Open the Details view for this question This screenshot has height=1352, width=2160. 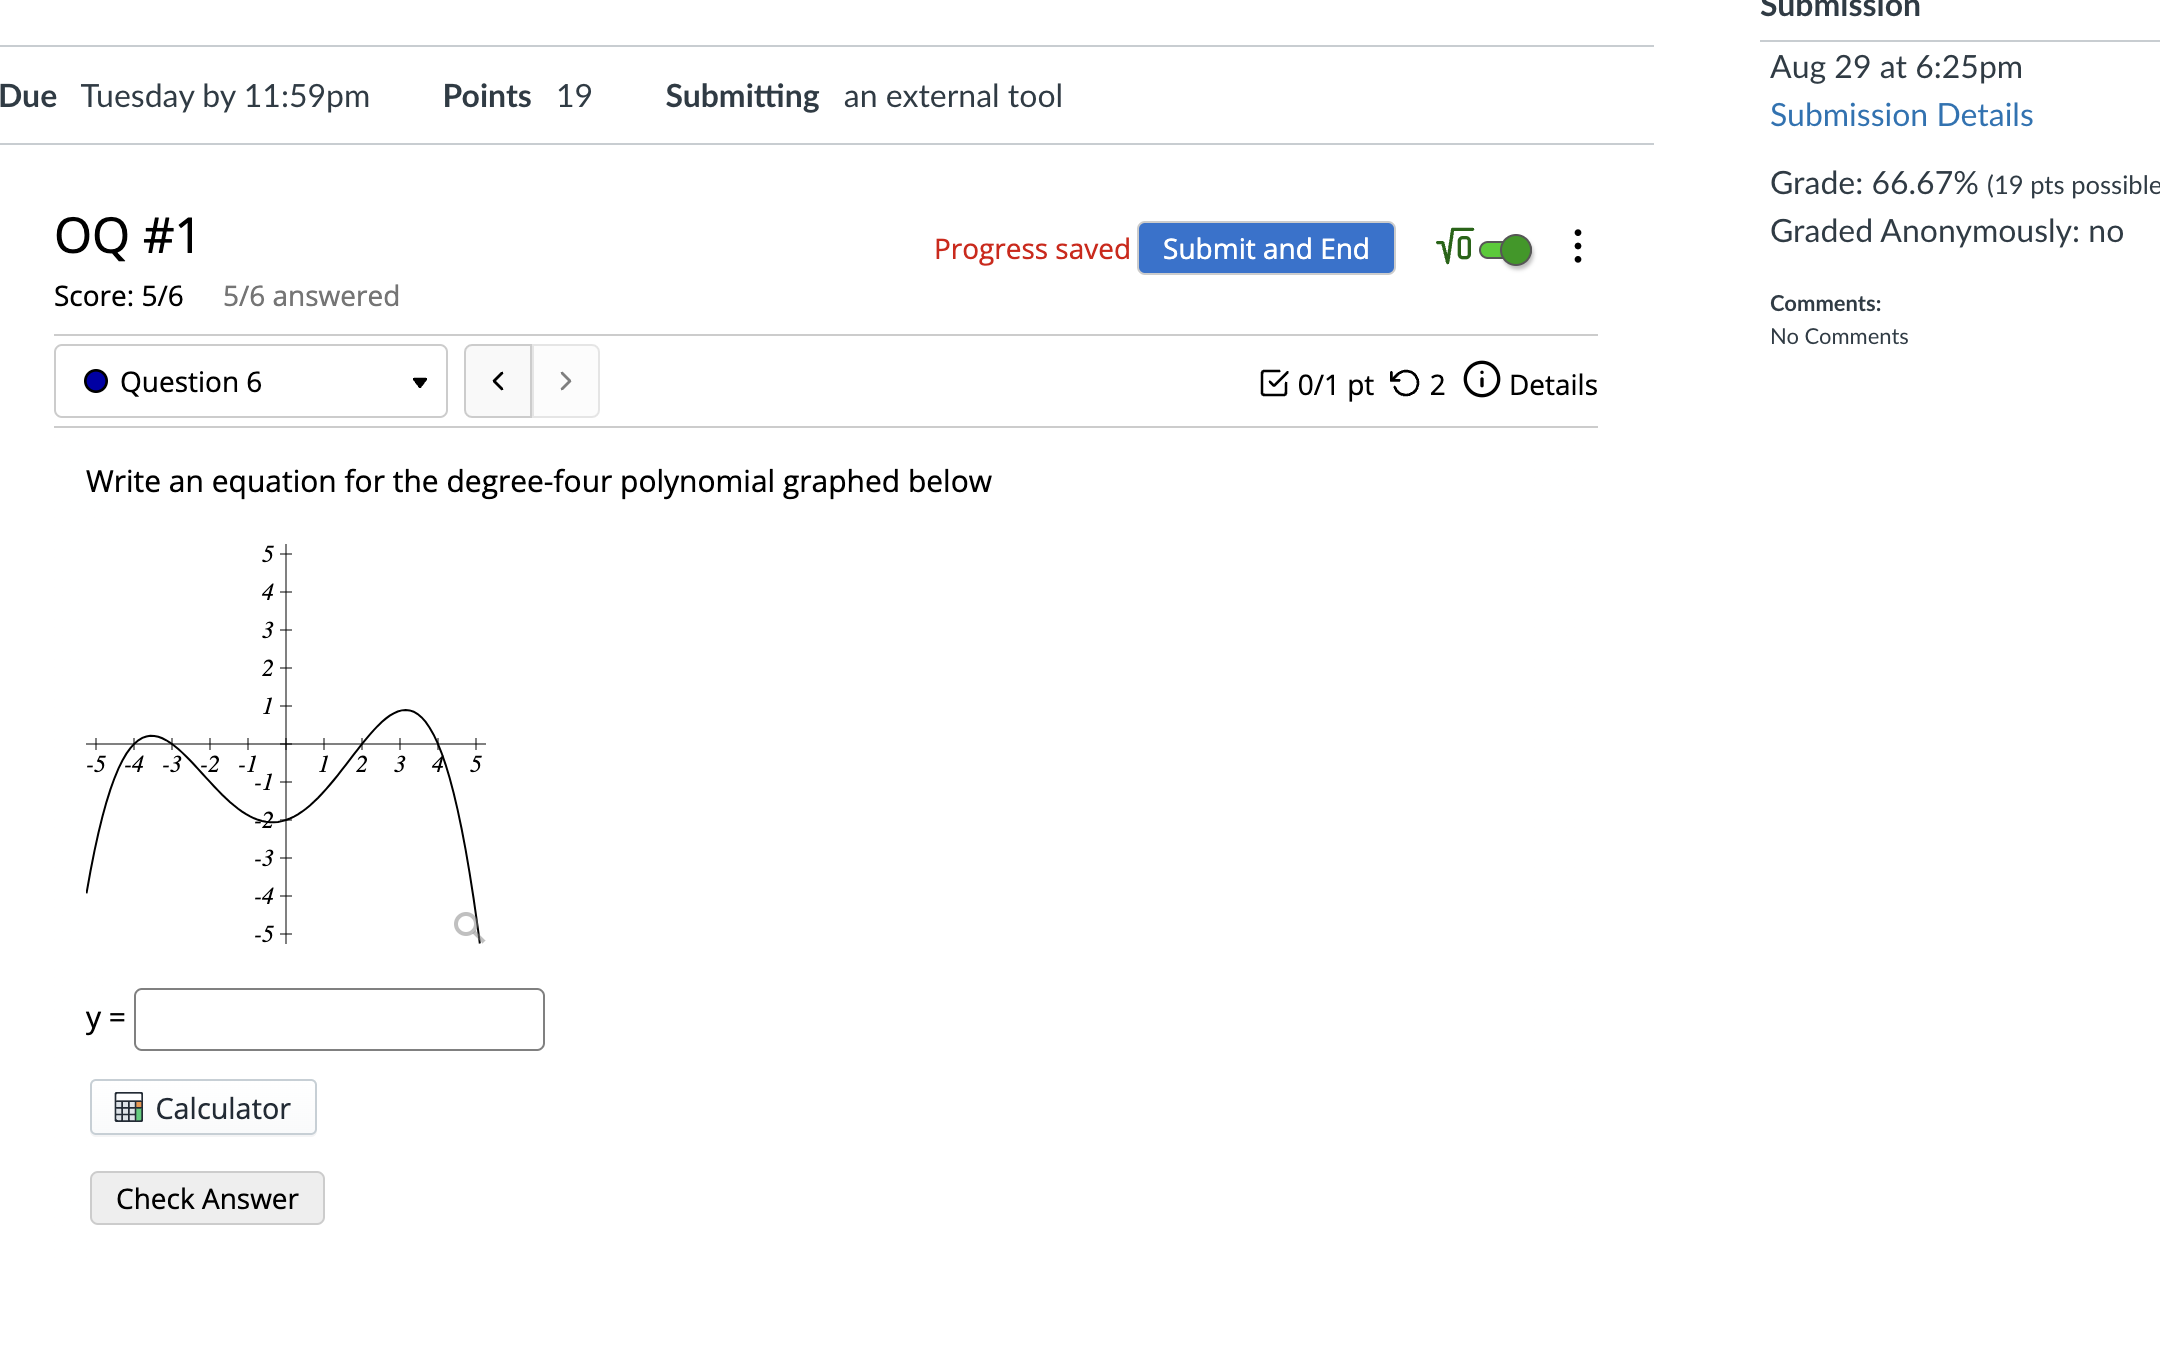(1553, 384)
